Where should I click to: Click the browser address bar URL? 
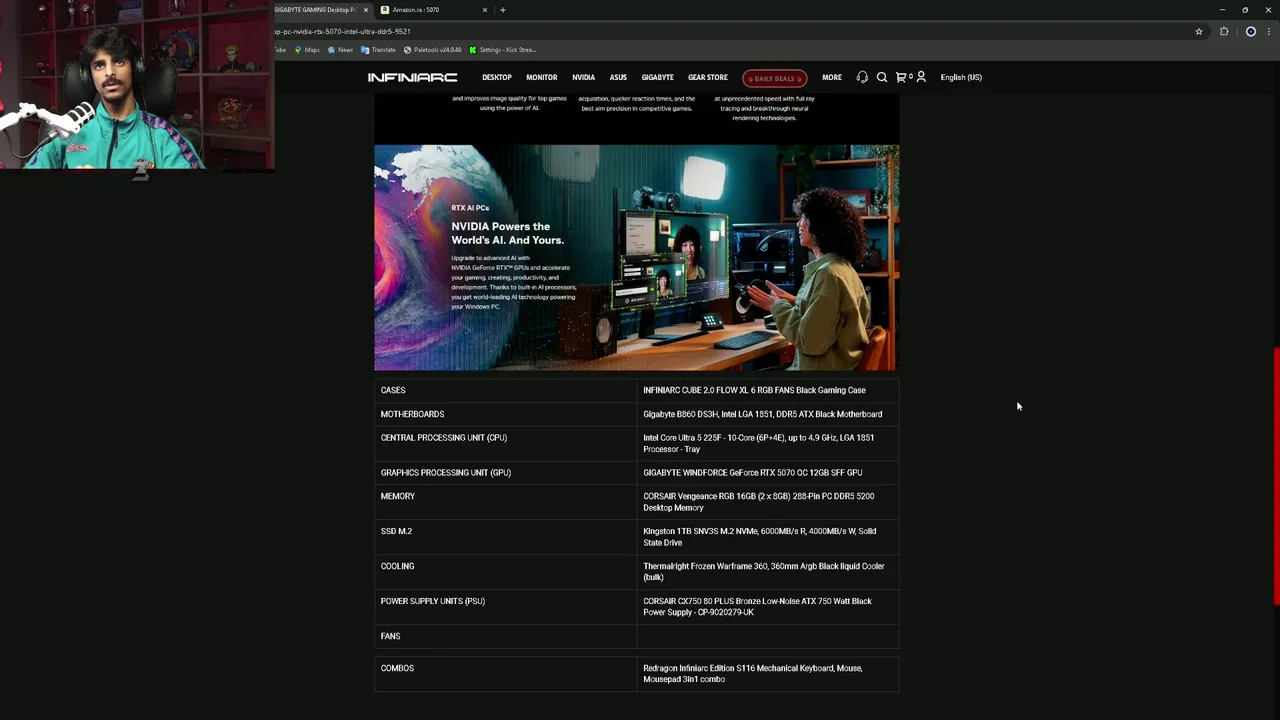point(342,31)
